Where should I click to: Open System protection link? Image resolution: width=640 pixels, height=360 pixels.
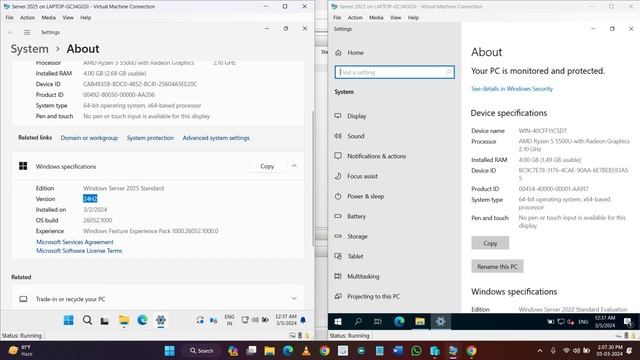[x=150, y=138]
